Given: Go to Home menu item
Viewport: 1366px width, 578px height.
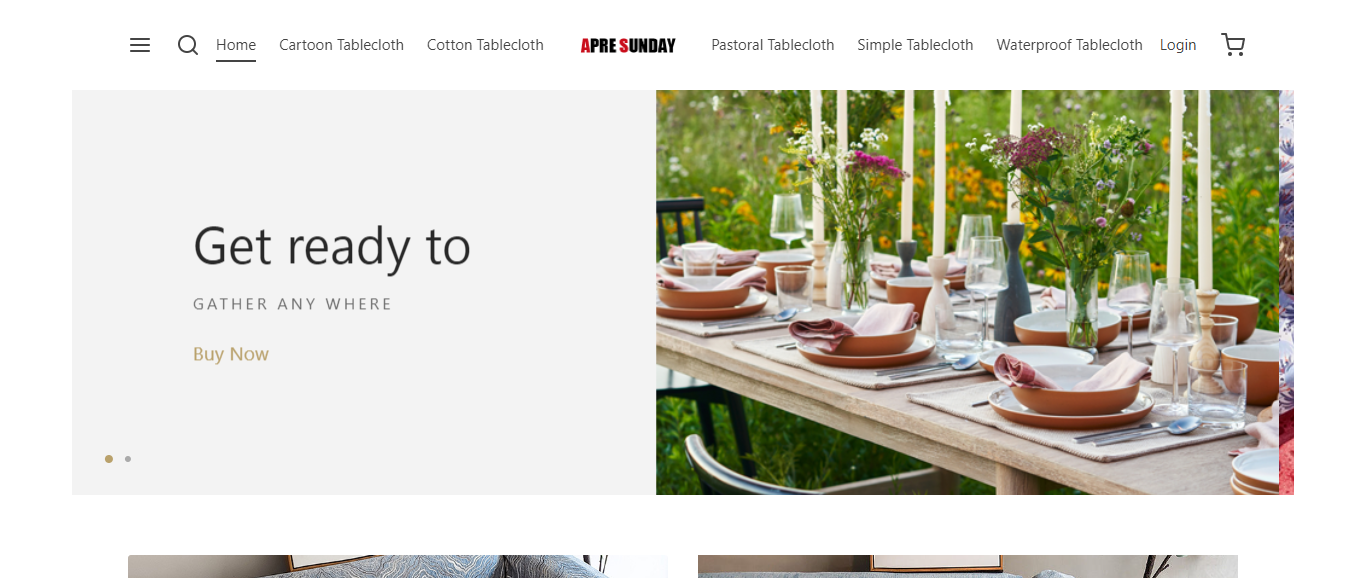Looking at the screenshot, I should (x=236, y=45).
